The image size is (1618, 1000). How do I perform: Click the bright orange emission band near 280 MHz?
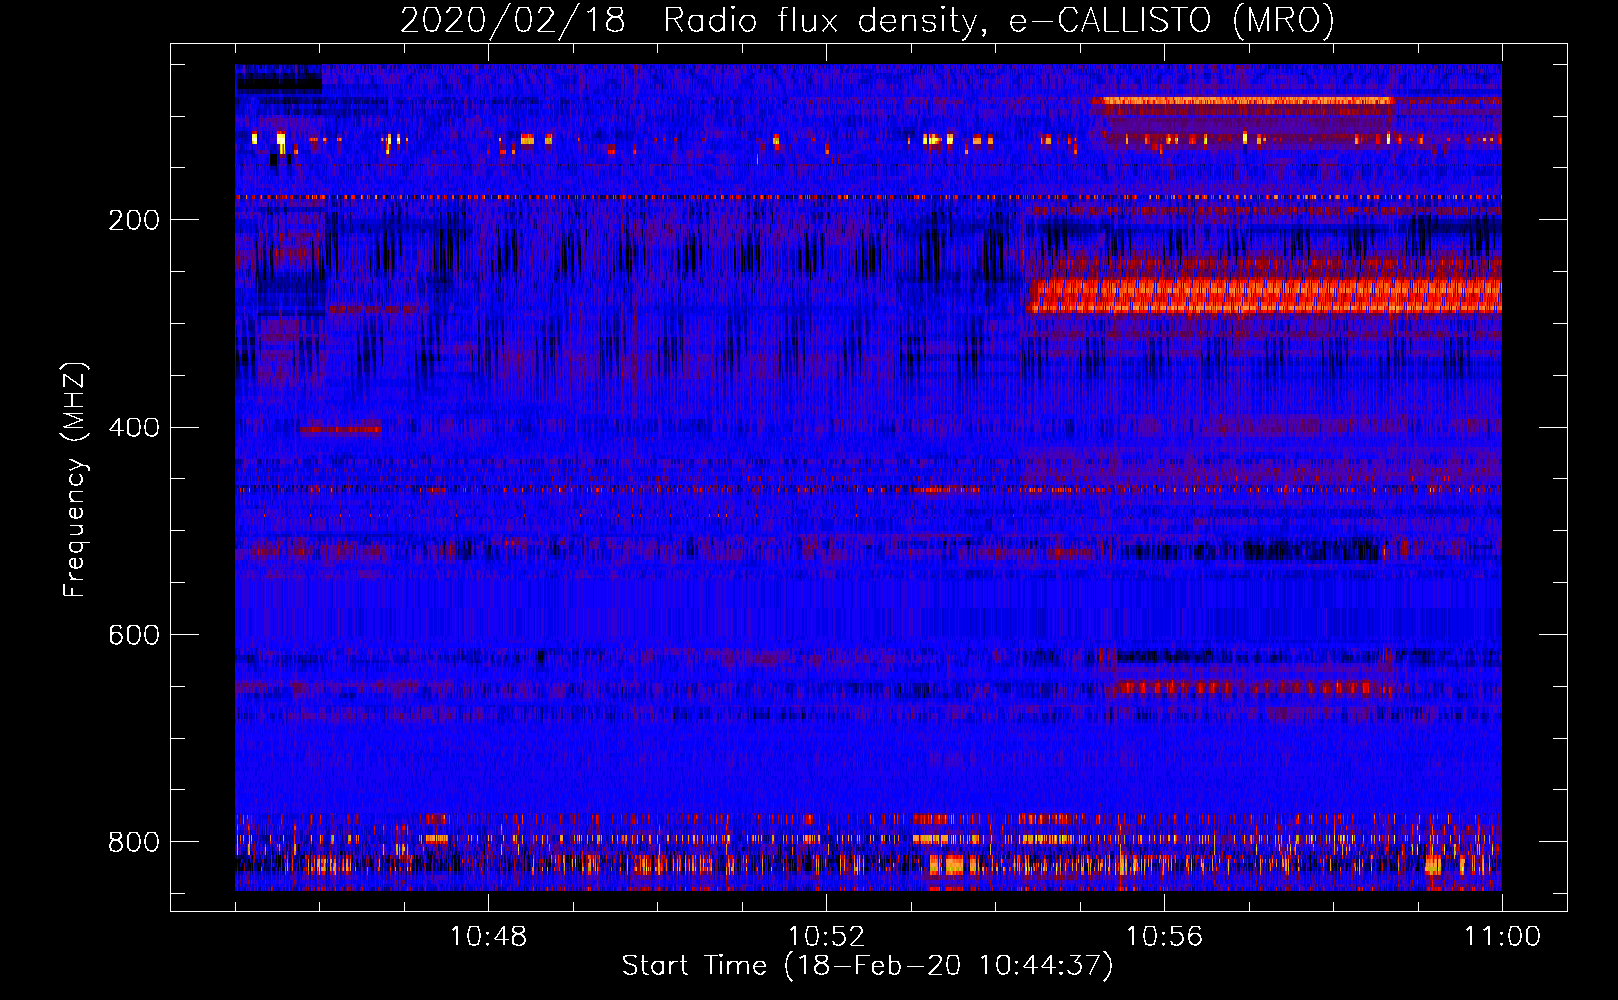coord(1265,296)
